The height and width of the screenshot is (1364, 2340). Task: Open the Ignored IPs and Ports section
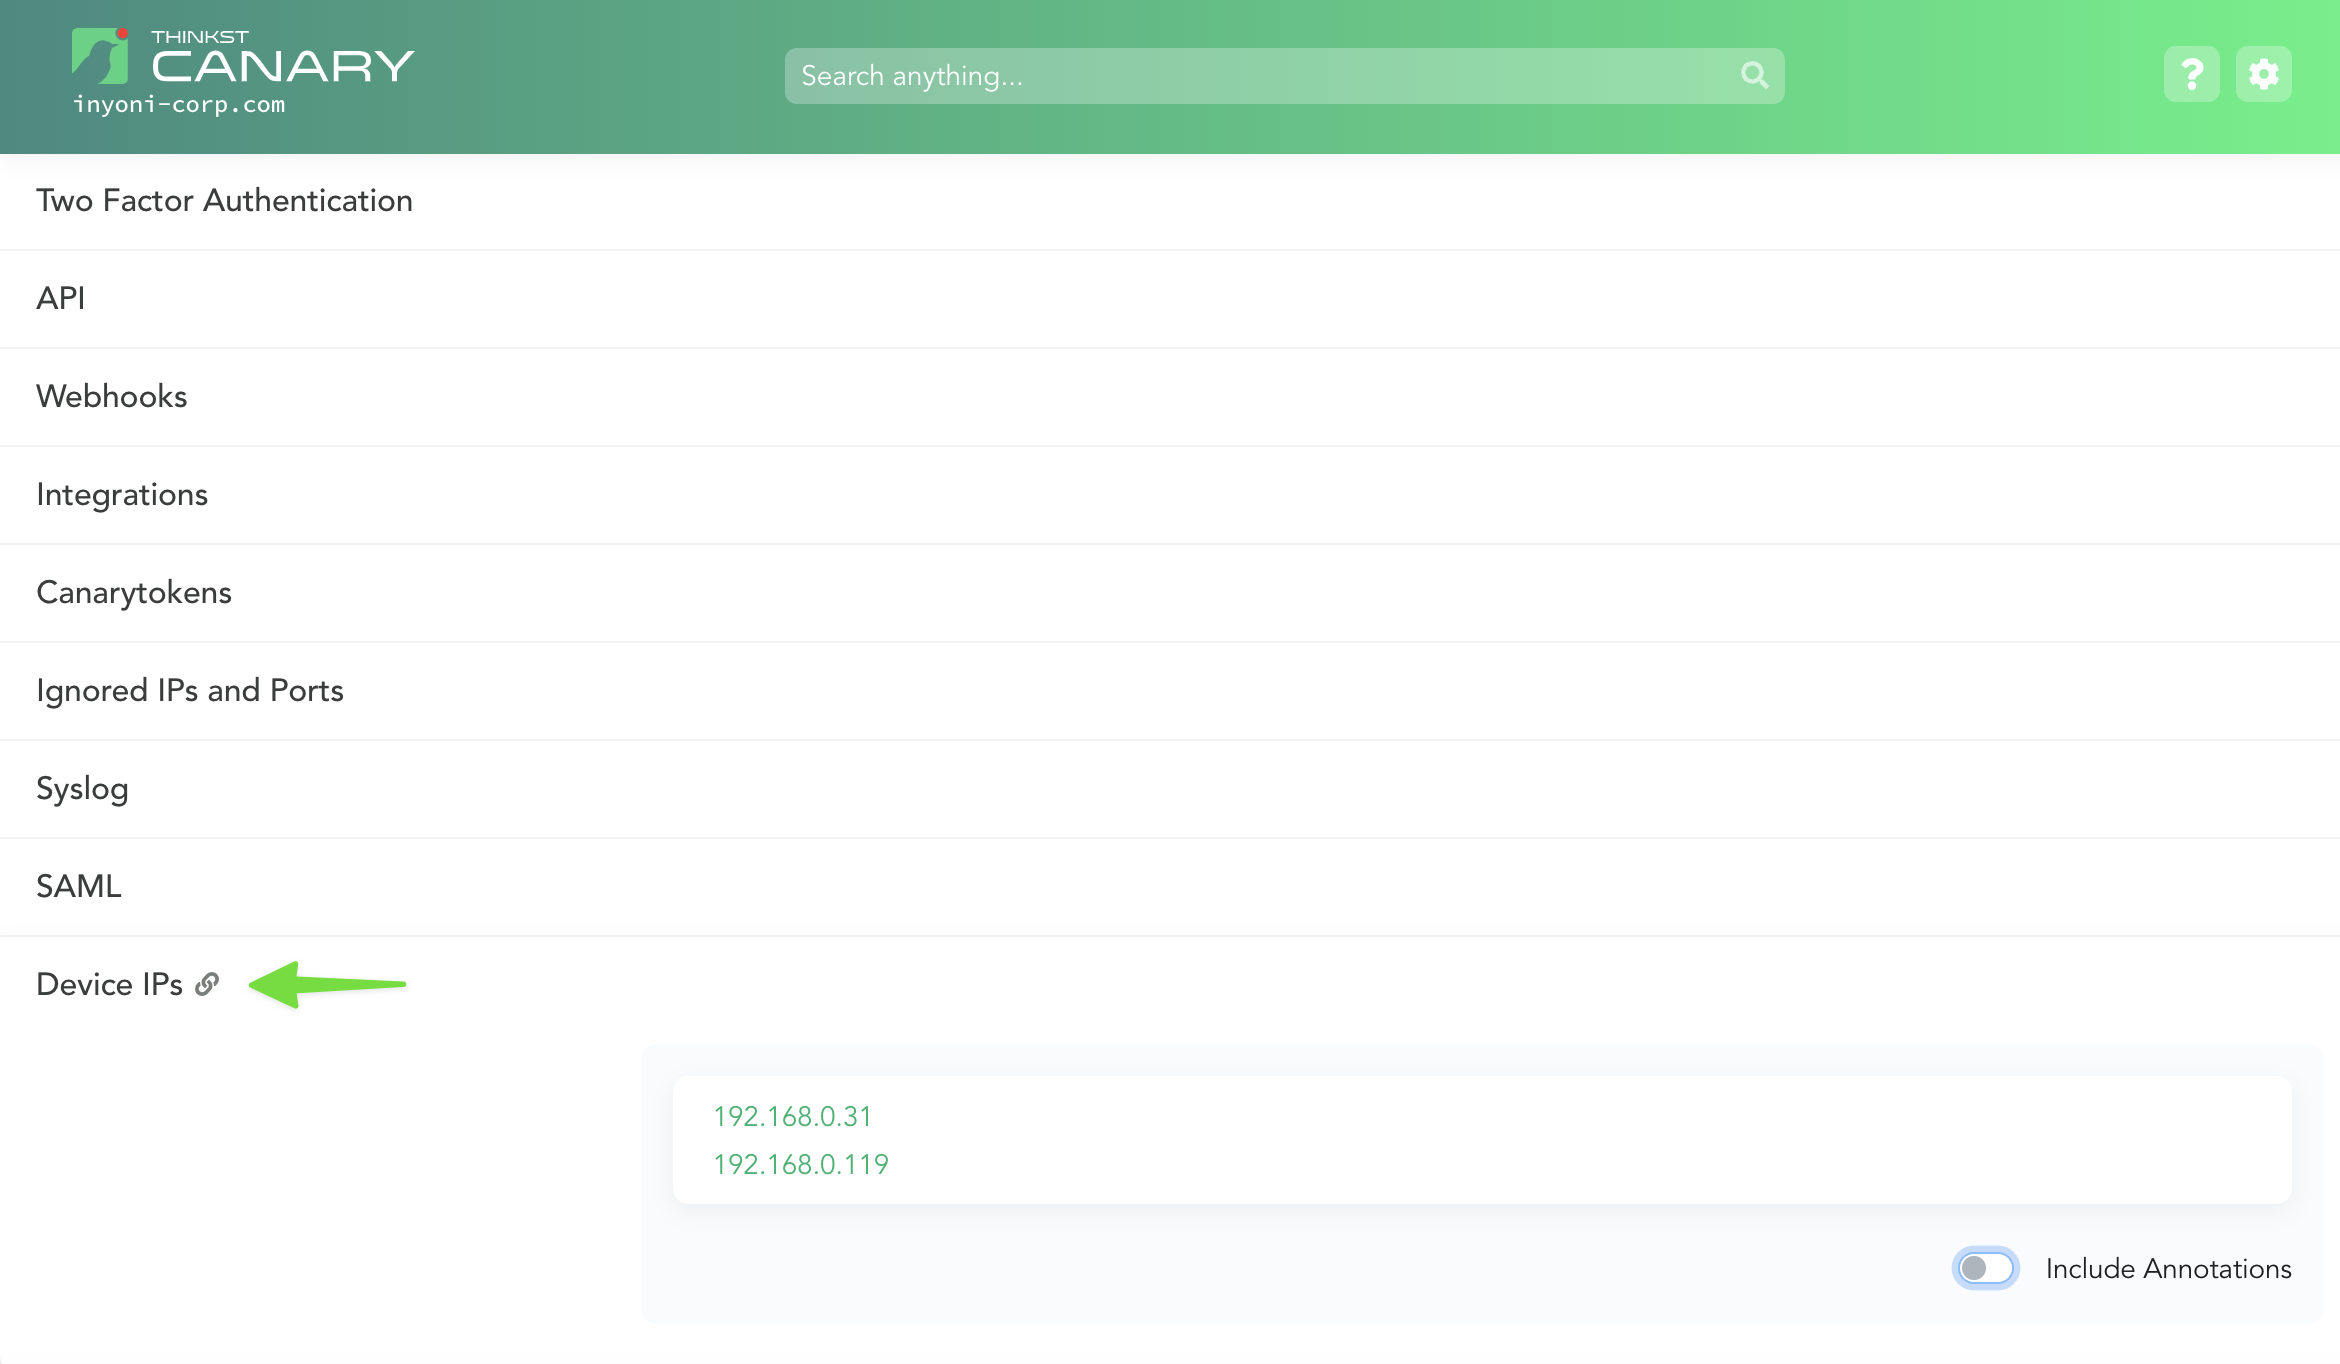pos(190,690)
